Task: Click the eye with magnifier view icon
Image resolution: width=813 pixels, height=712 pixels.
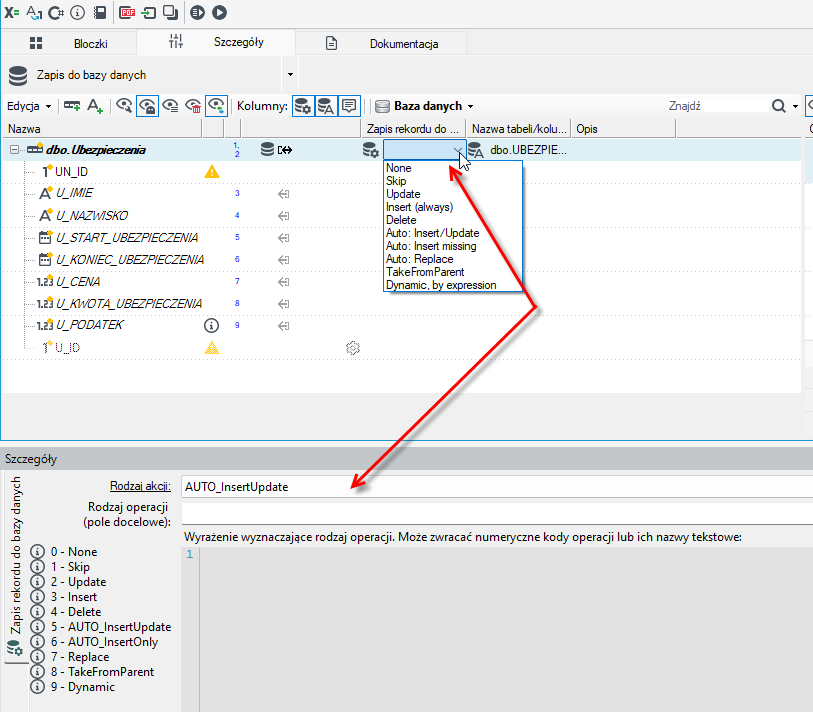Action: pyautogui.click(x=124, y=106)
